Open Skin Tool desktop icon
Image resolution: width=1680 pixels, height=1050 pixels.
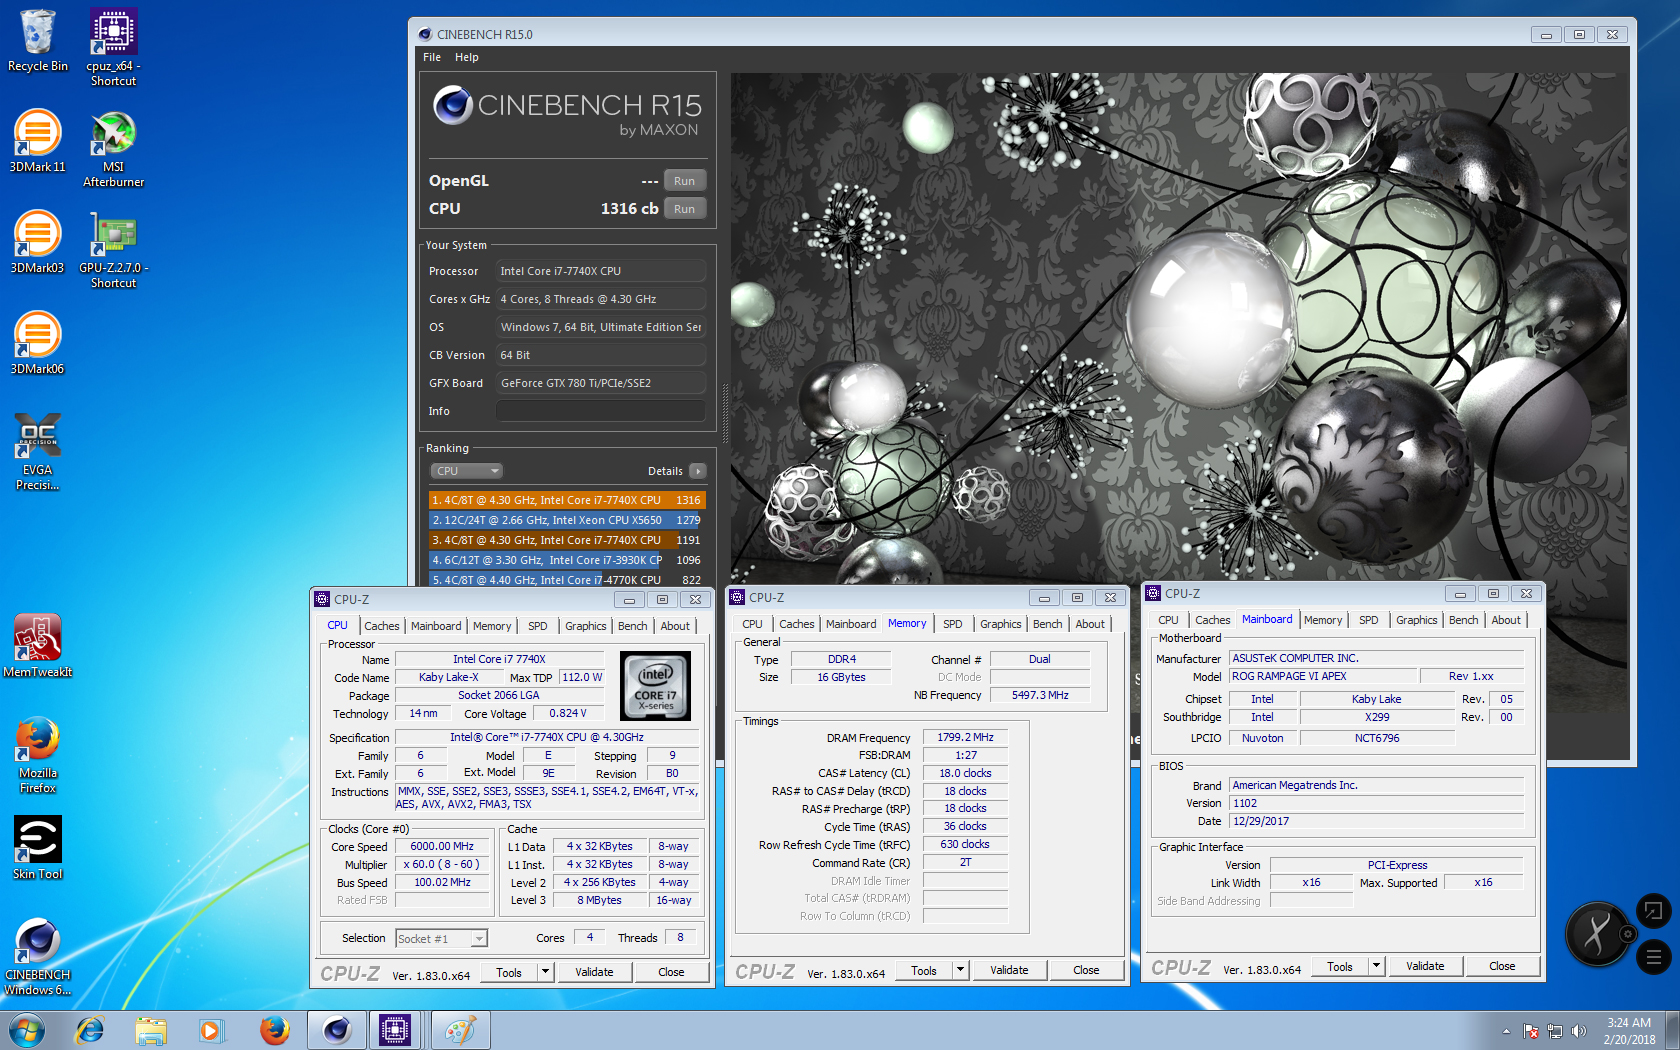click(38, 848)
